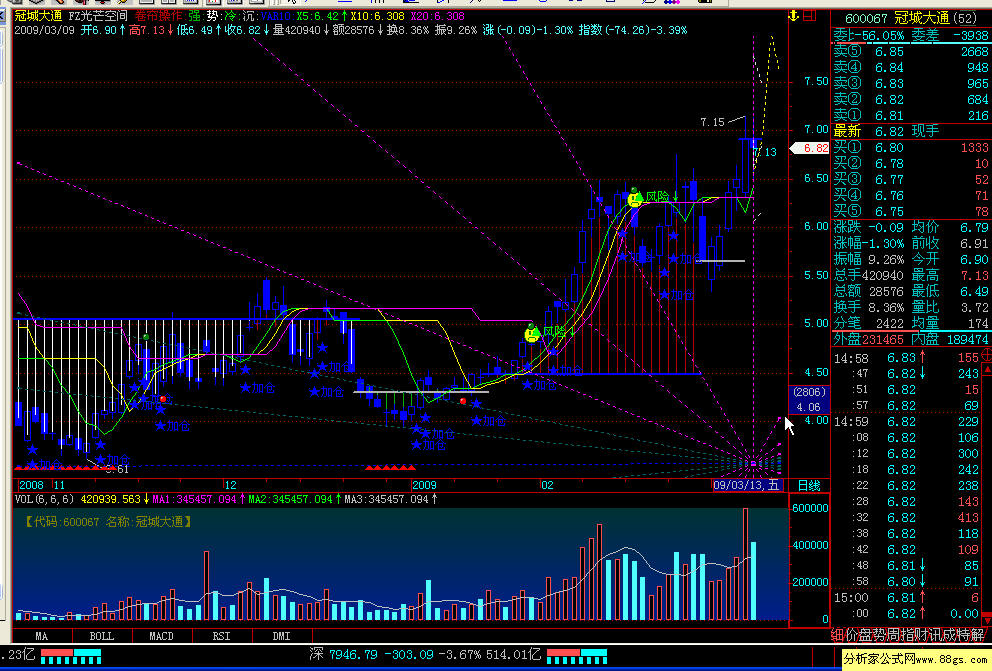Switch to the DMI indicator tab
Screen dimensions: 992x671
point(282,636)
